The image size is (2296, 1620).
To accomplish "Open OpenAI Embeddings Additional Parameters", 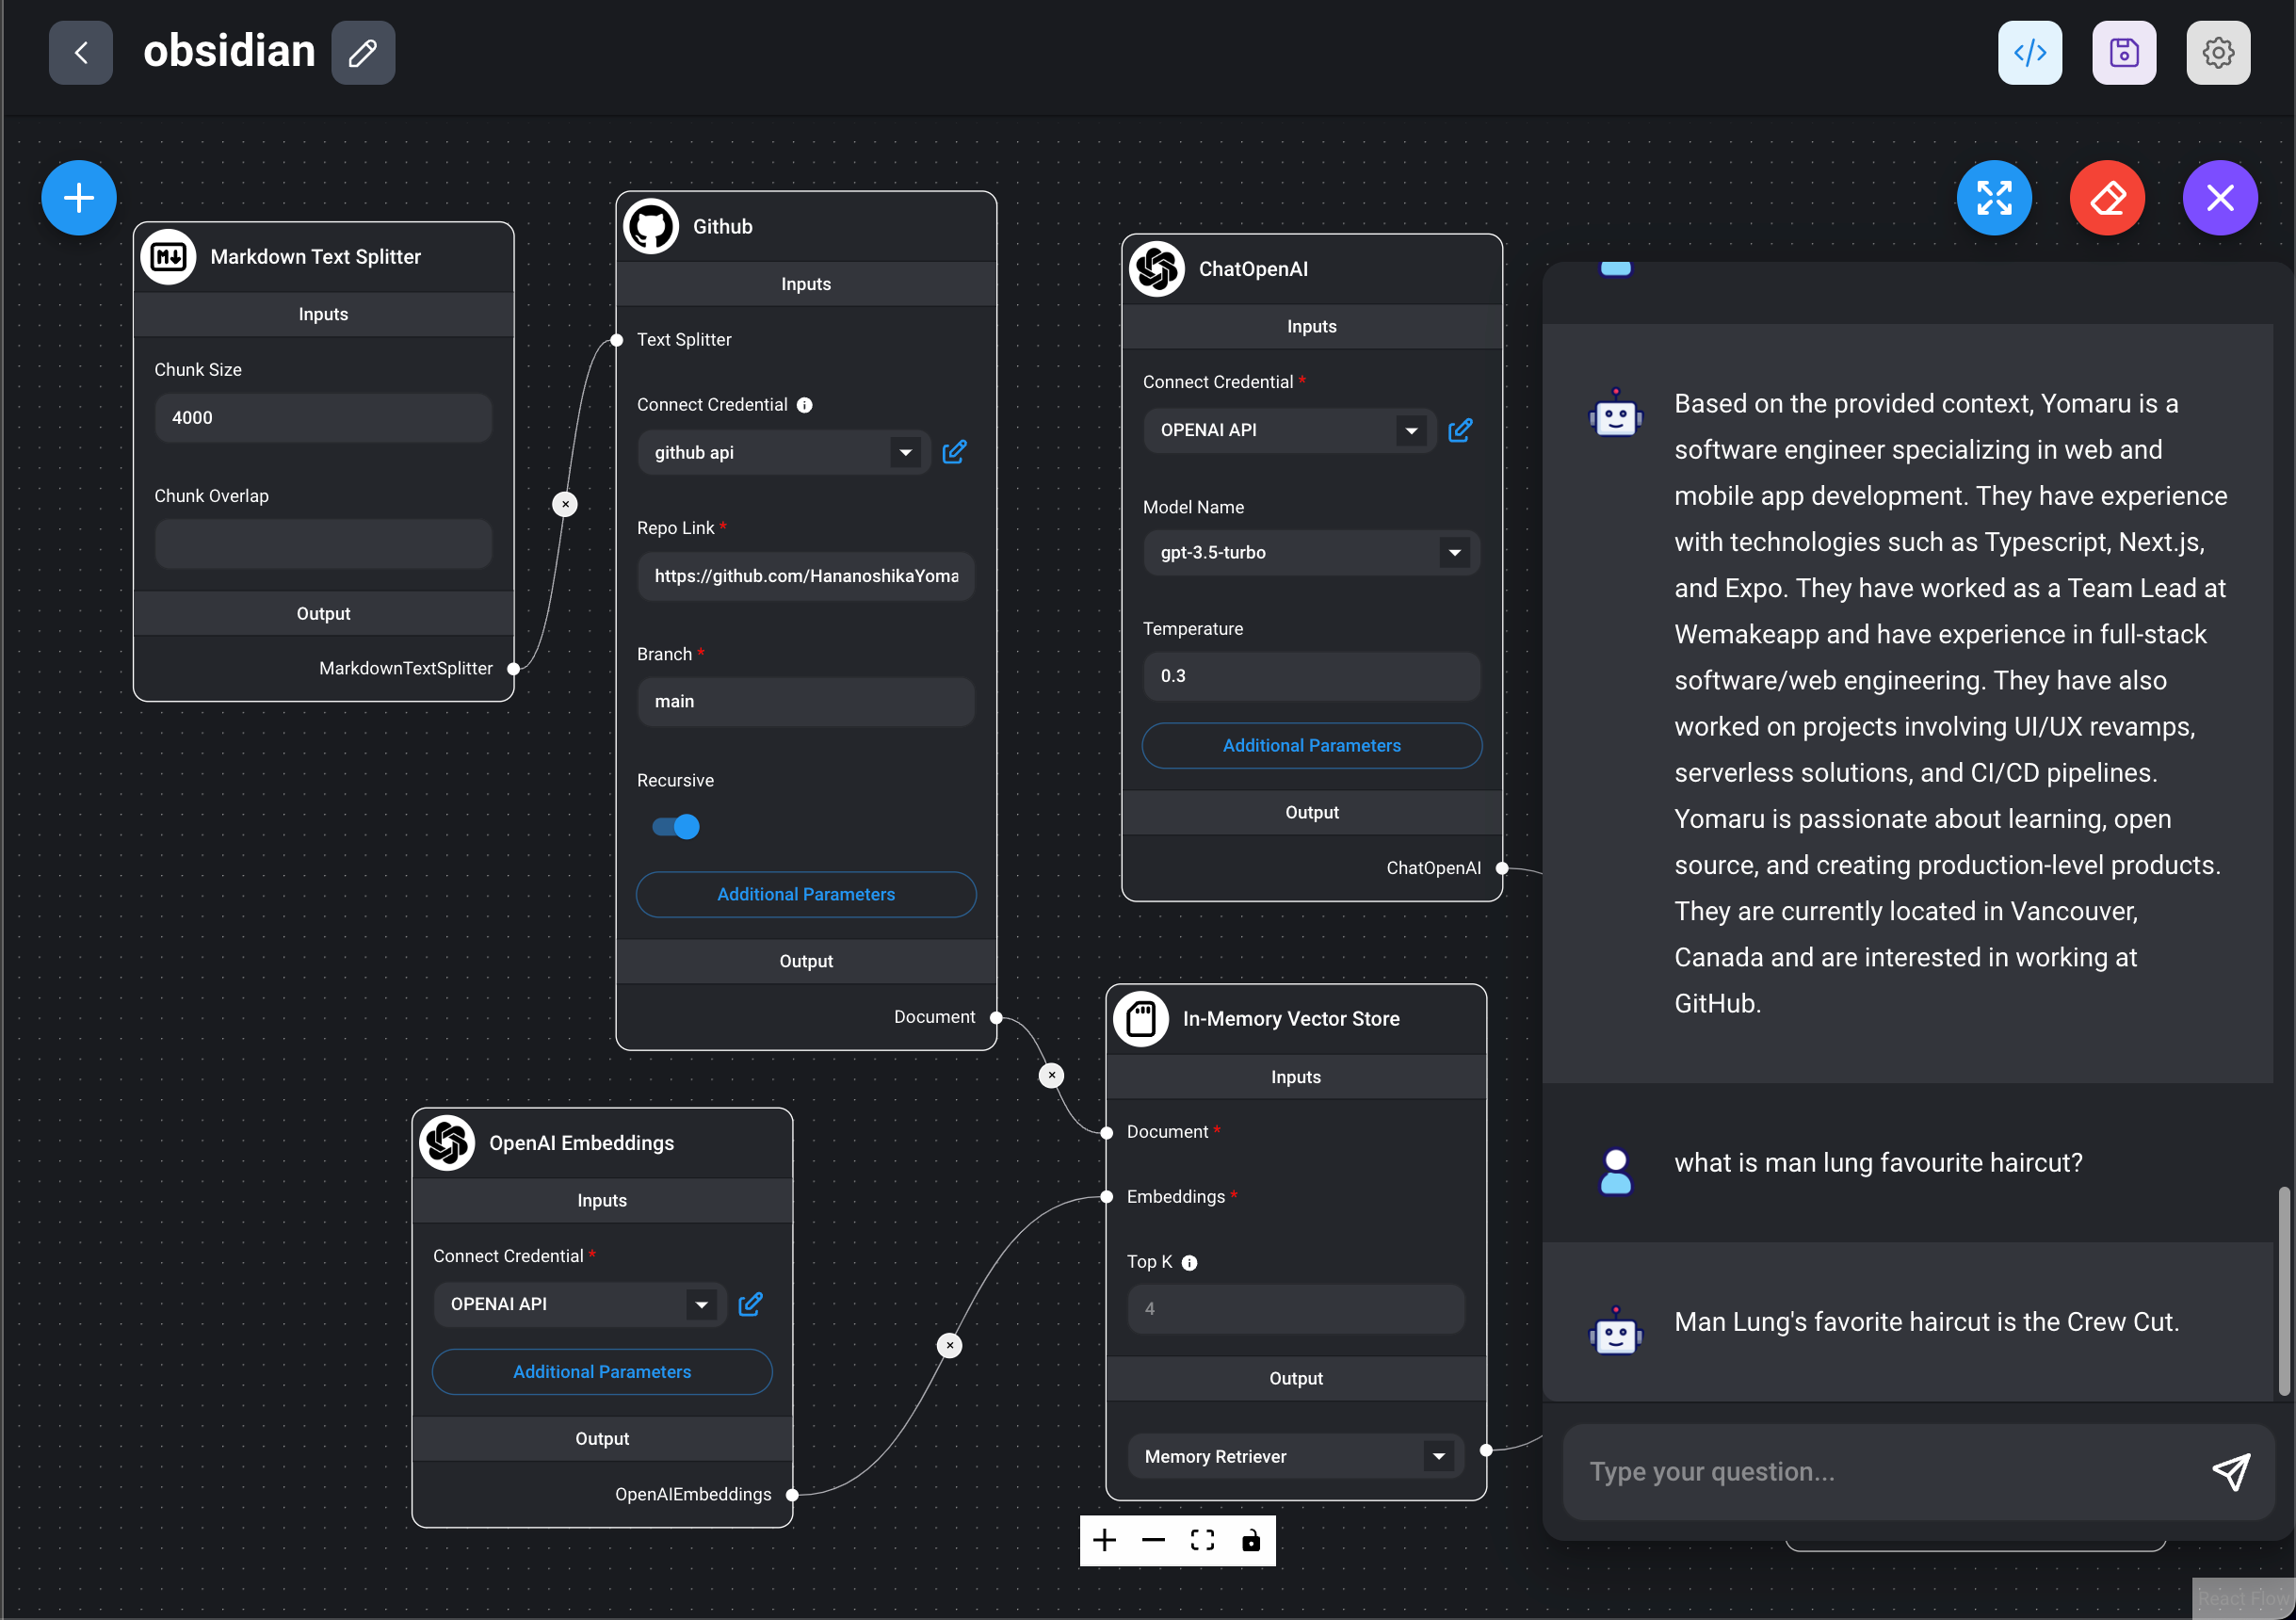I will 602,1371.
